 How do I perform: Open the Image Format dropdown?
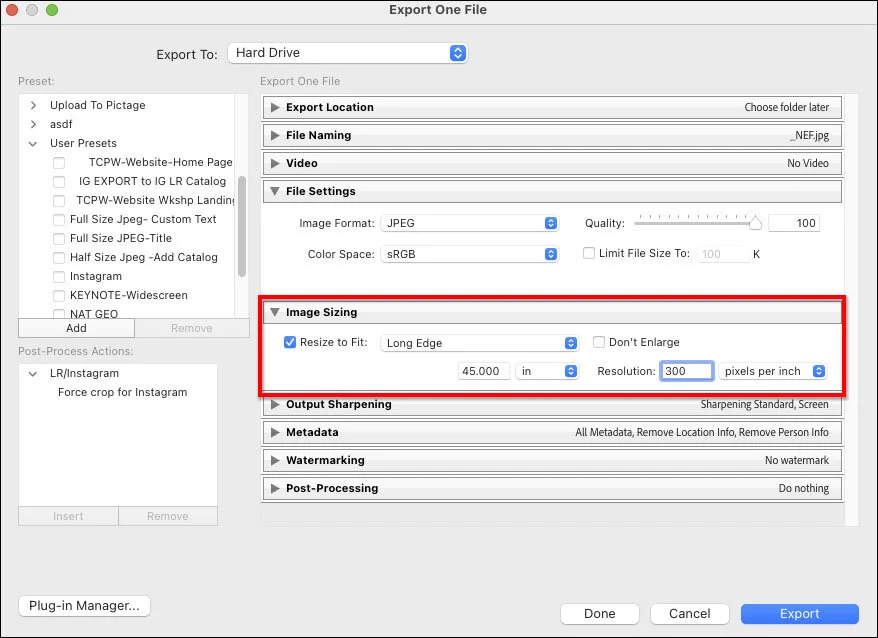click(470, 223)
